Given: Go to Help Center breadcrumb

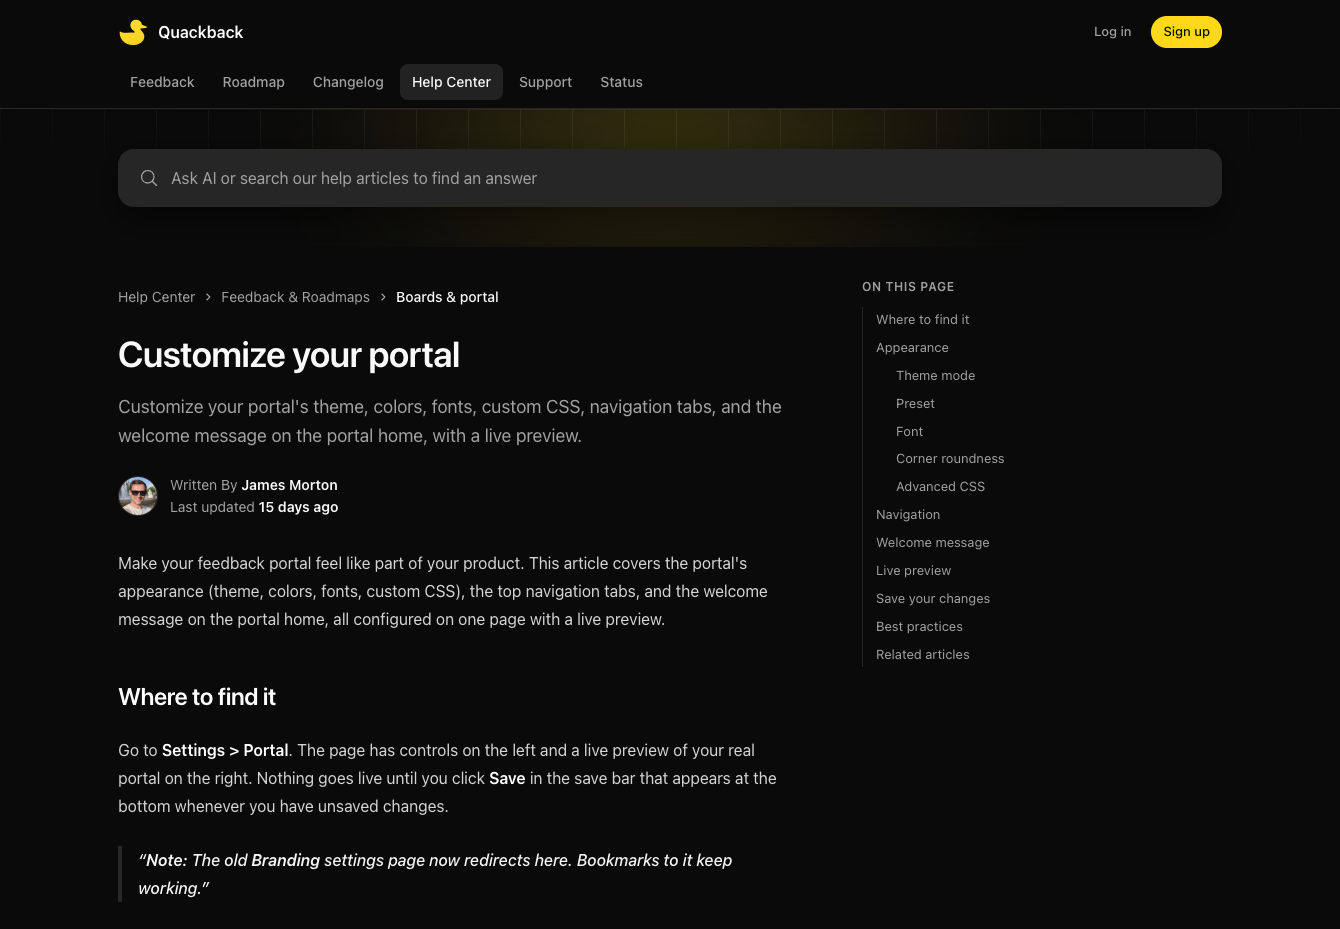Looking at the screenshot, I should click(x=156, y=297).
